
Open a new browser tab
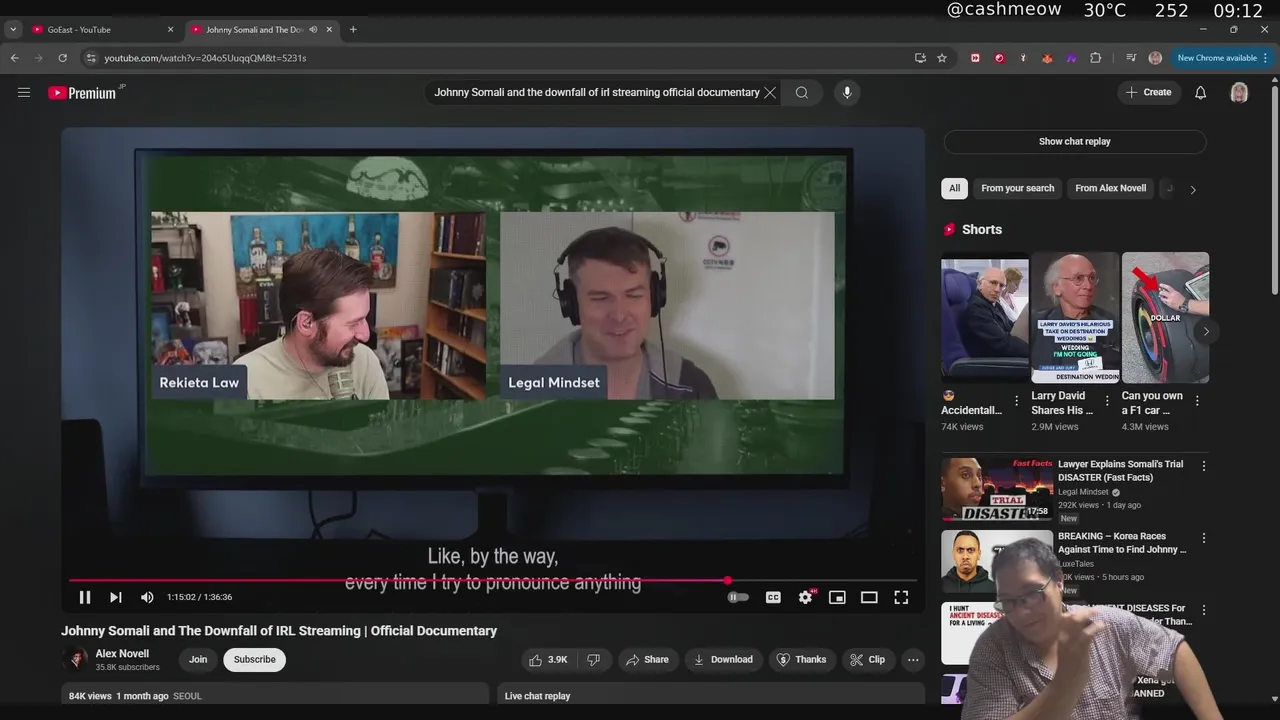(353, 30)
